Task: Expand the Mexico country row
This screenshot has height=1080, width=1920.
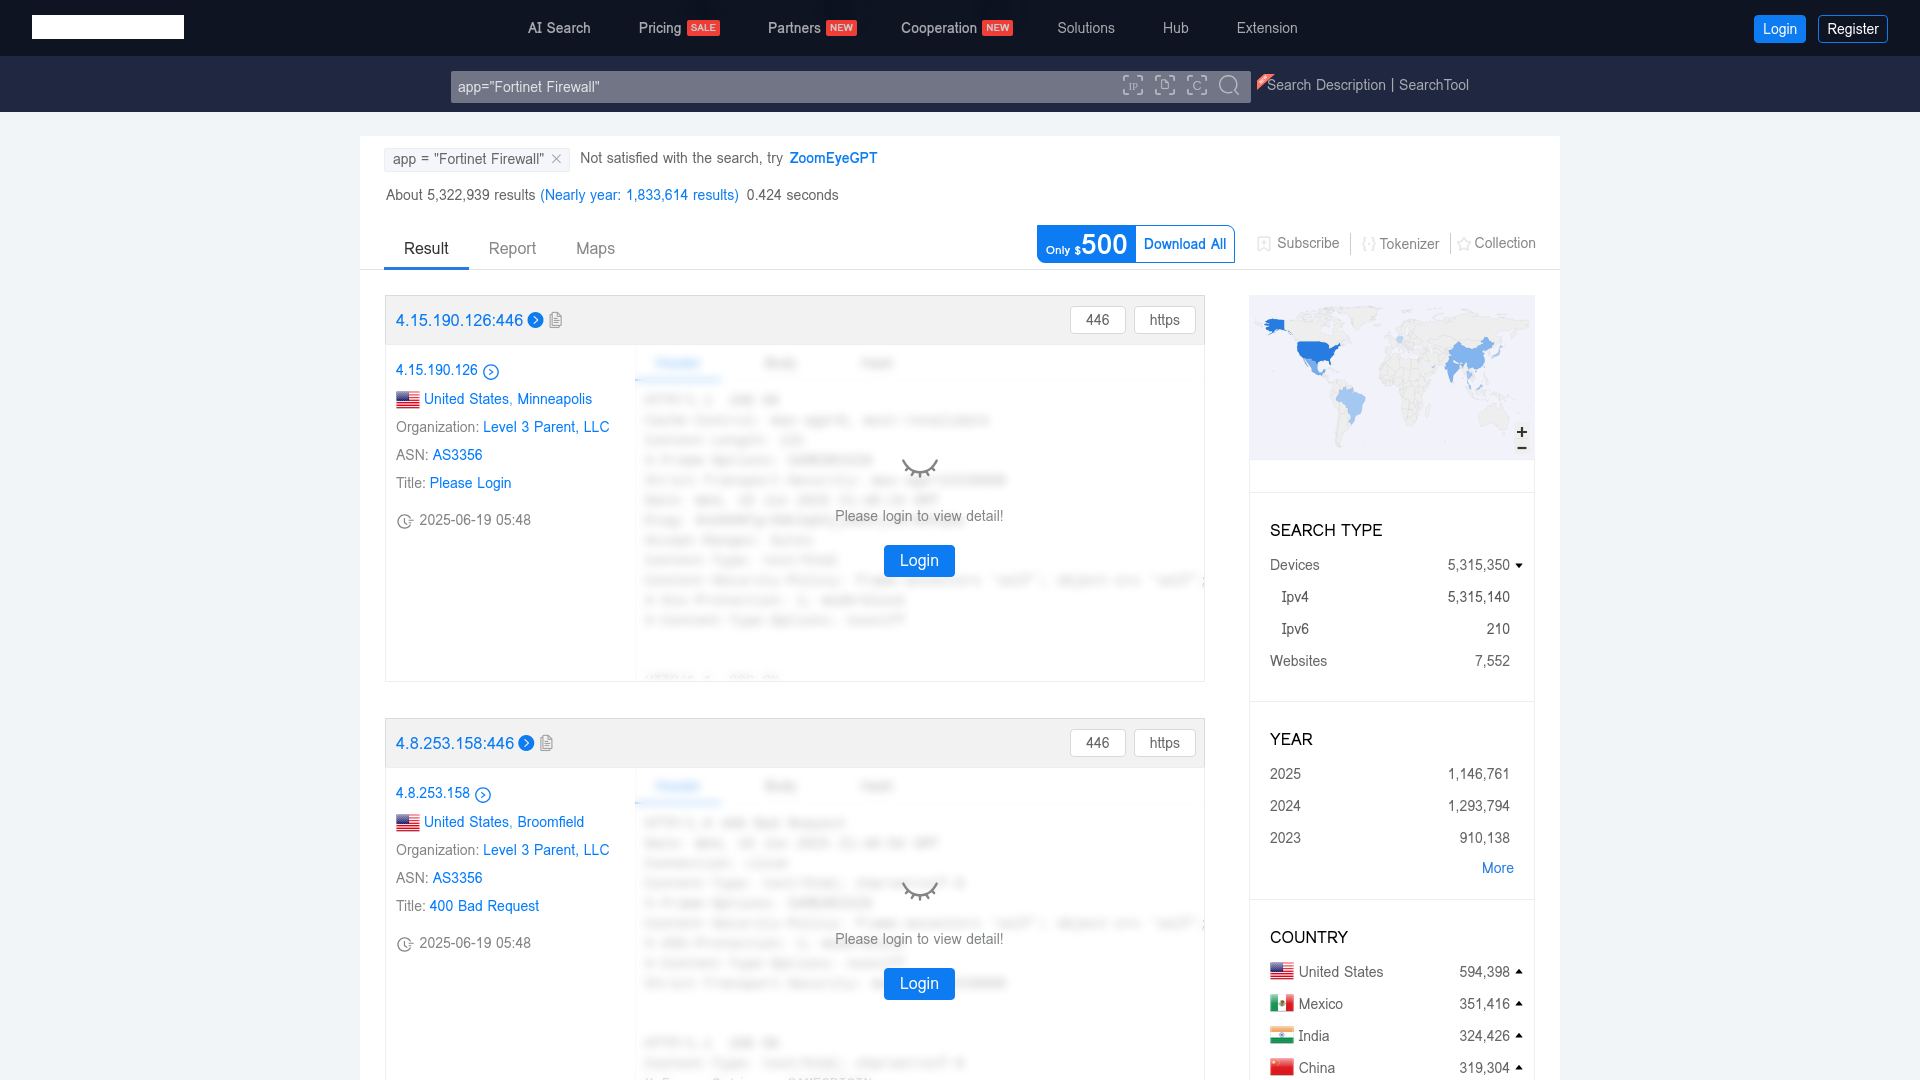Action: (x=1519, y=1004)
